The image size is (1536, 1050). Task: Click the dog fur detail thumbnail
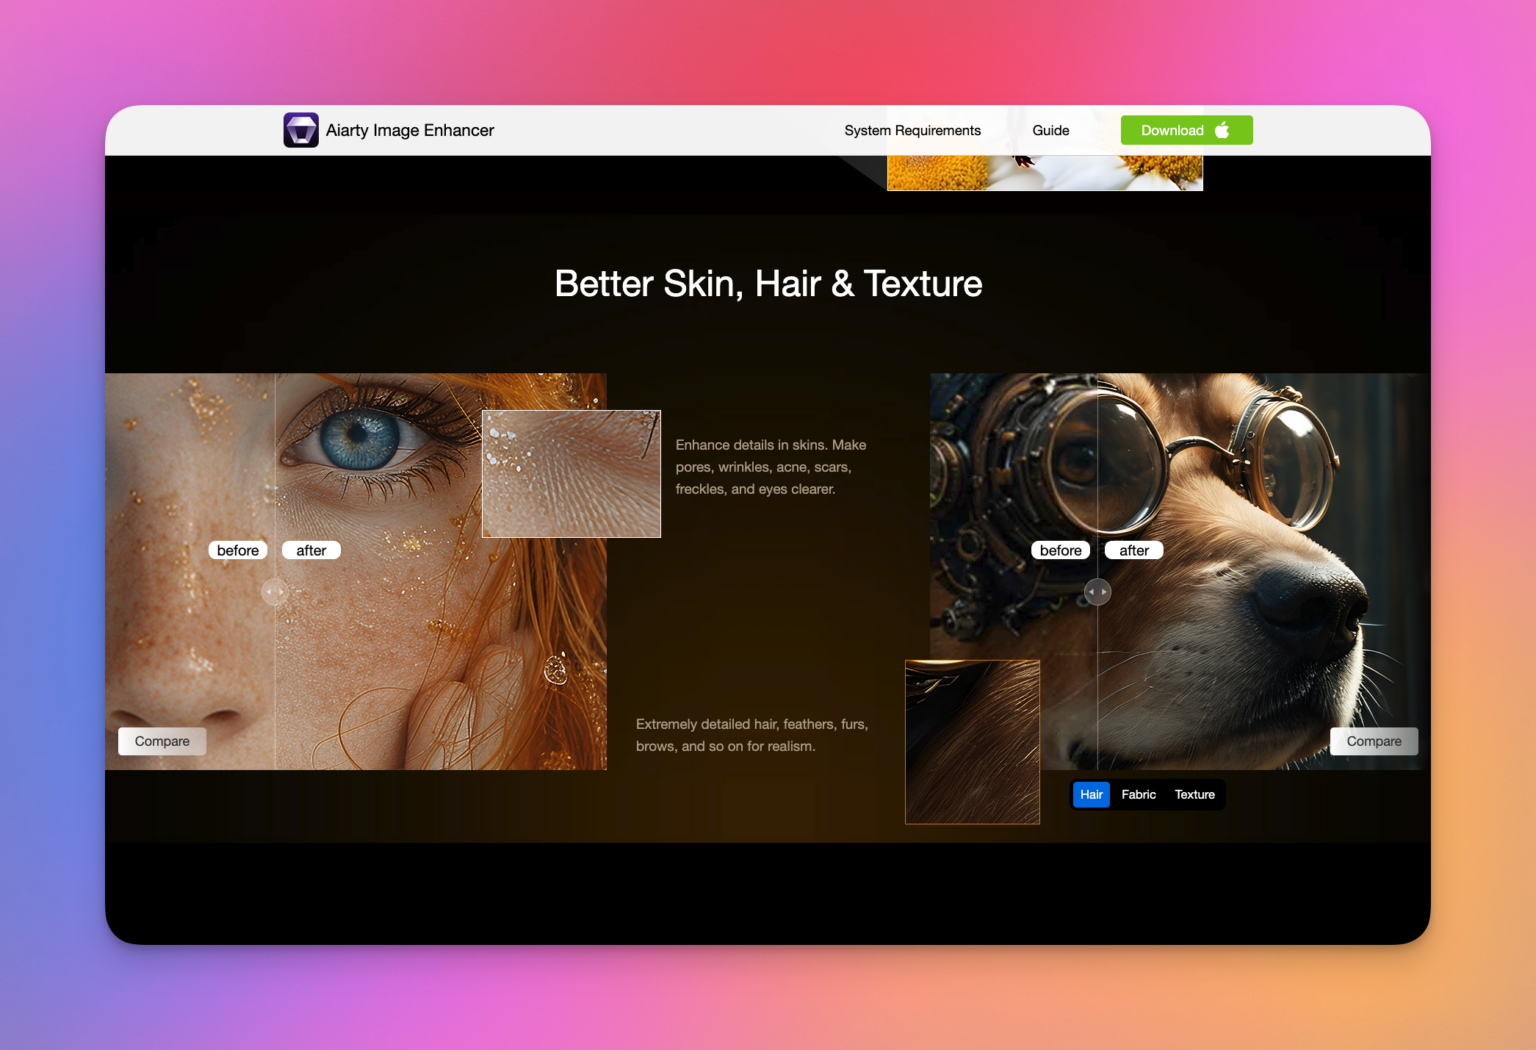point(972,742)
